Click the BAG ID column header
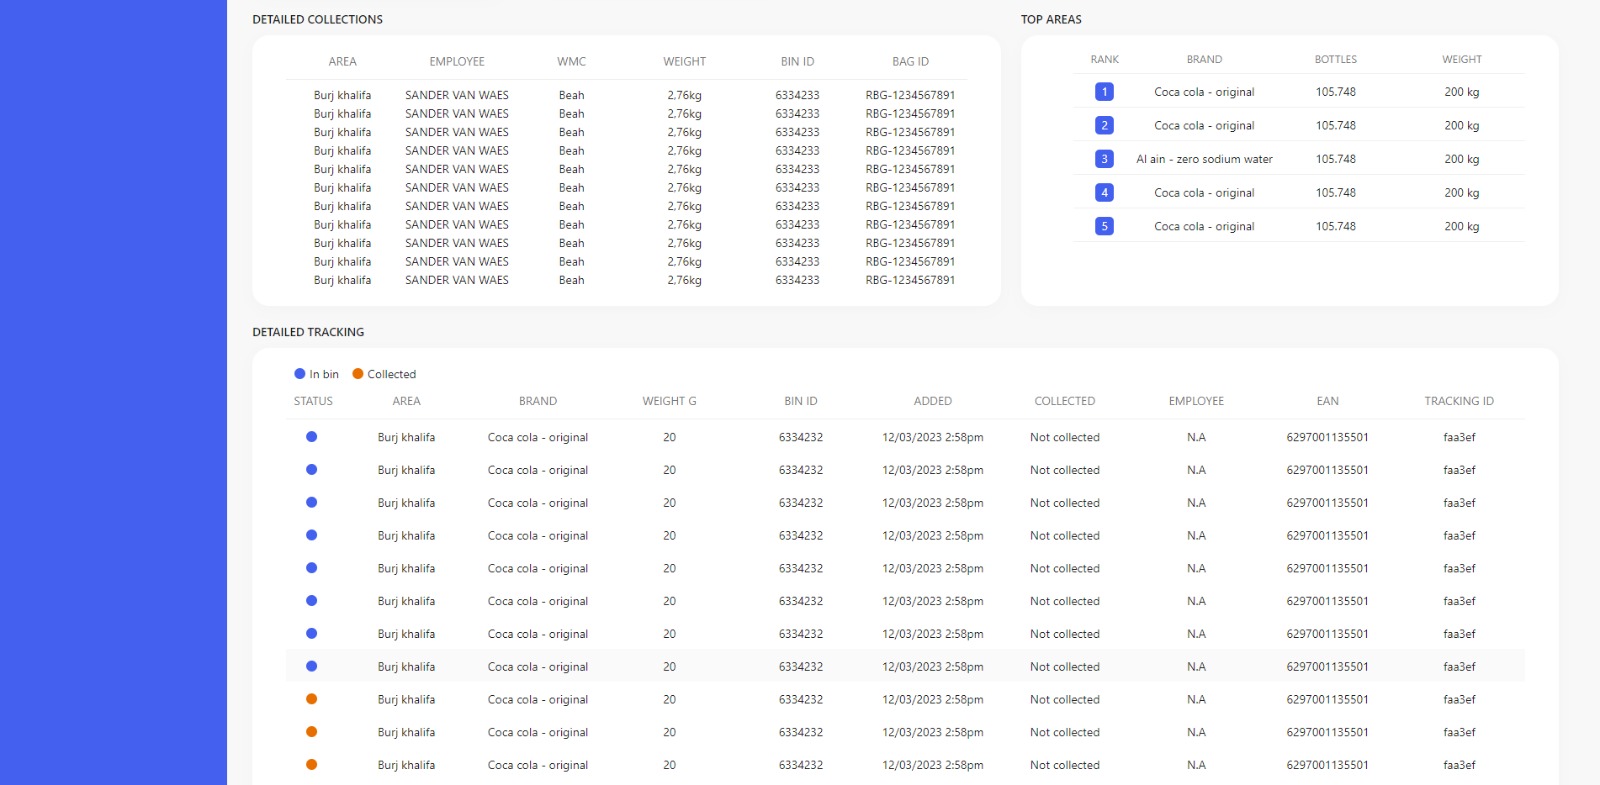 910,62
